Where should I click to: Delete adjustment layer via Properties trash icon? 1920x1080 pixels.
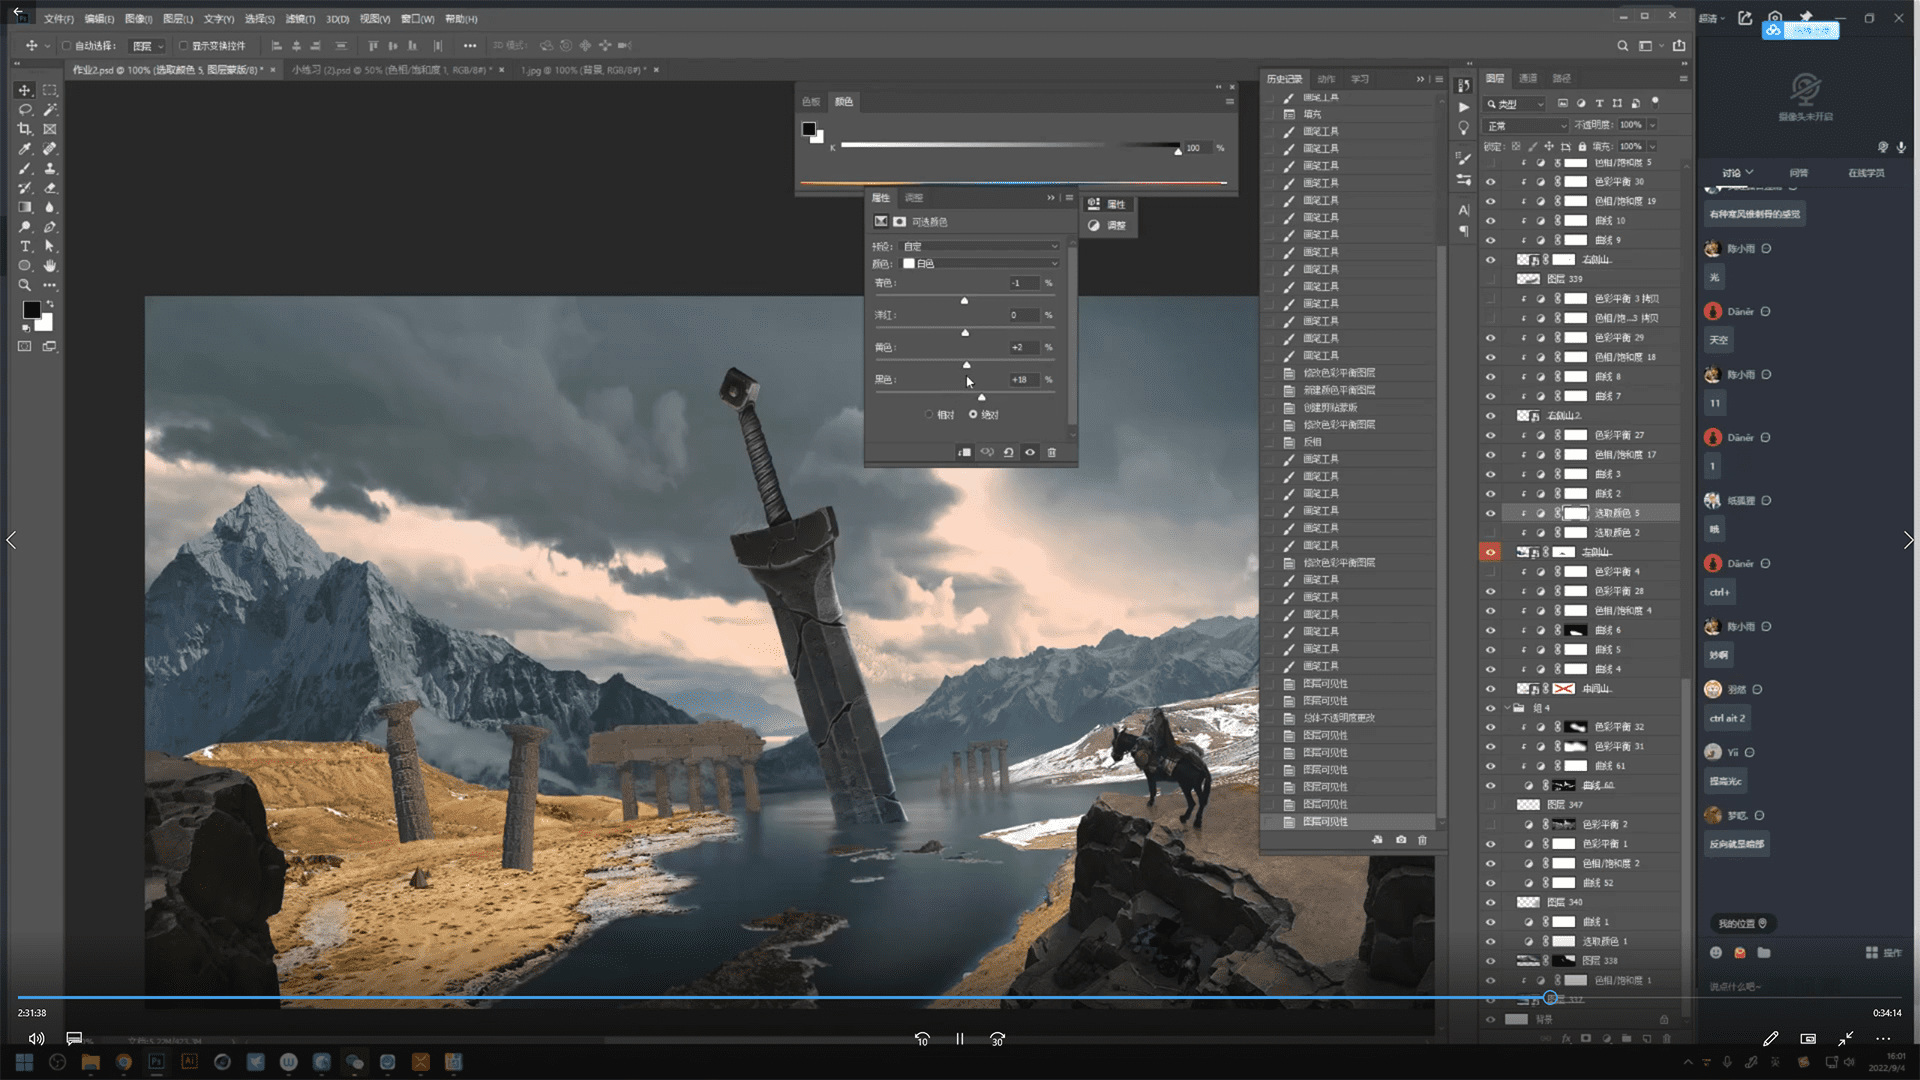click(1052, 452)
